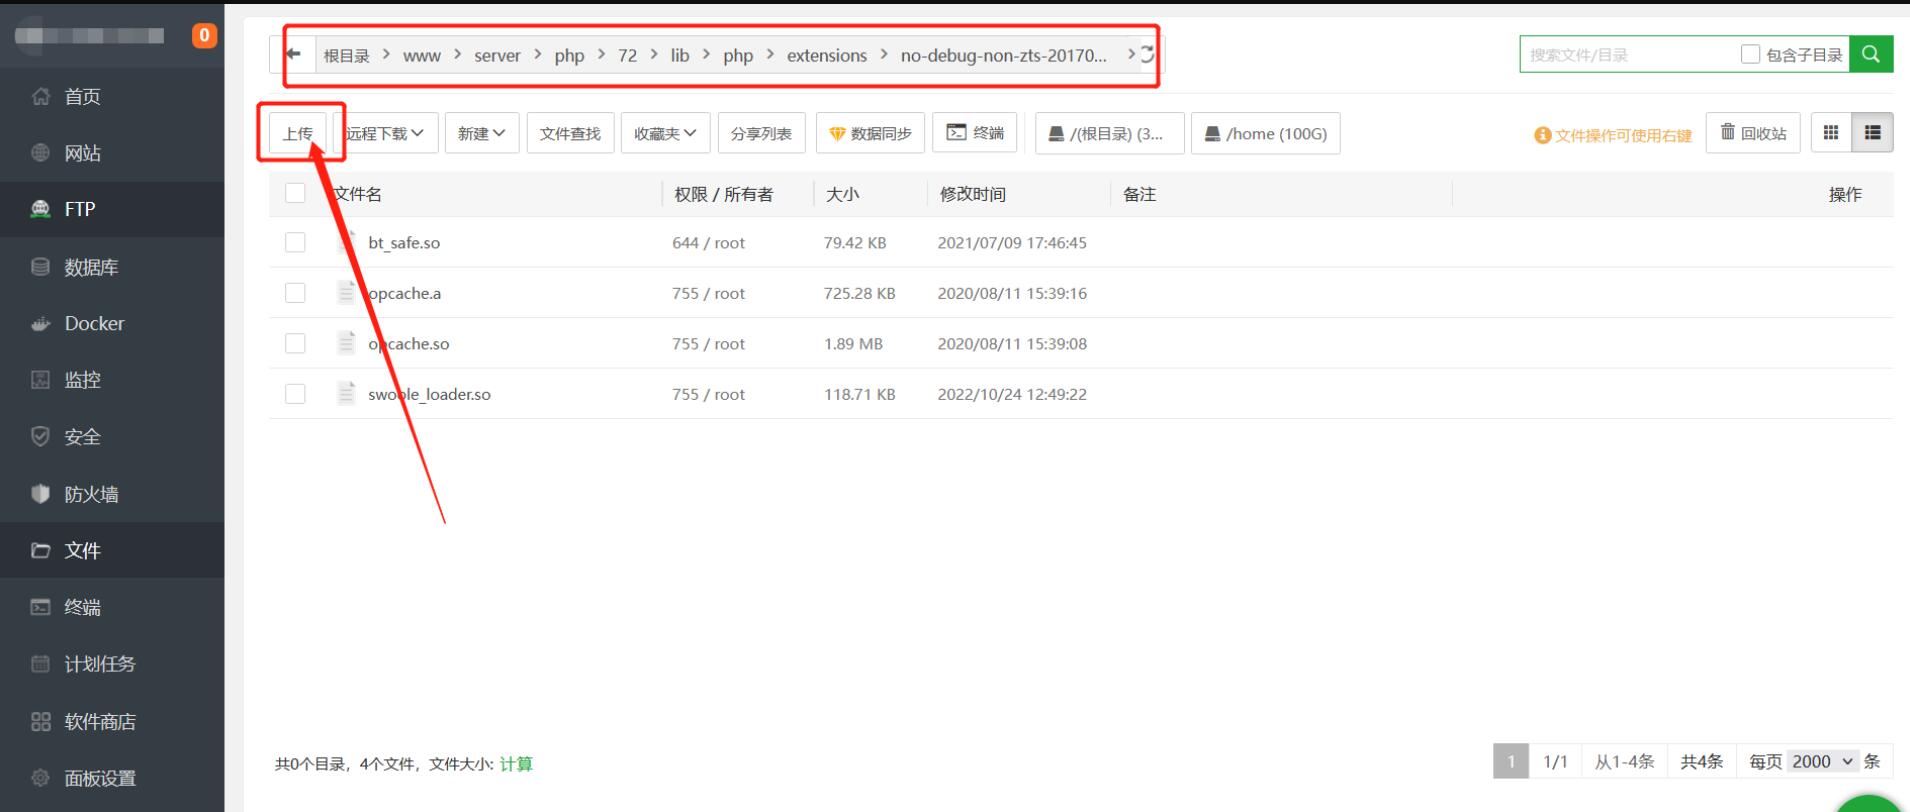
Task: Open the recycle bin (回收站)
Action: click(x=1753, y=133)
